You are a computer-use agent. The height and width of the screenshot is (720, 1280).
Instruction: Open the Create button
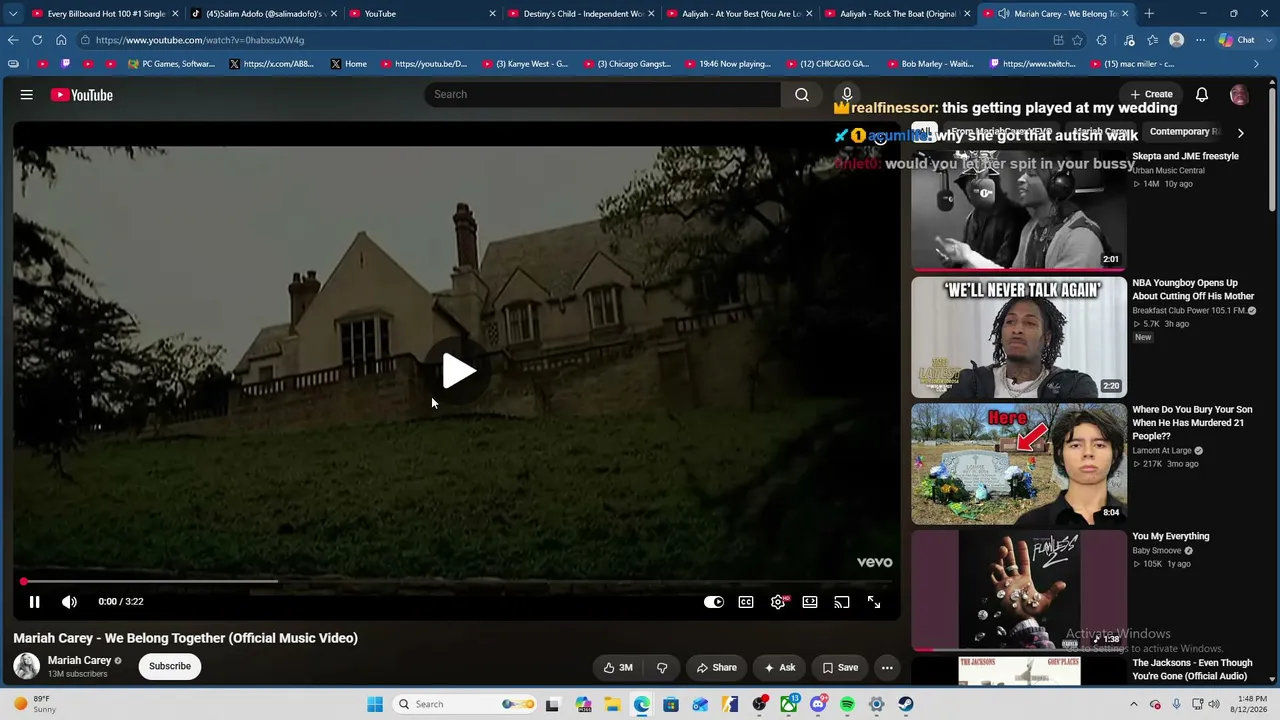tap(1151, 94)
